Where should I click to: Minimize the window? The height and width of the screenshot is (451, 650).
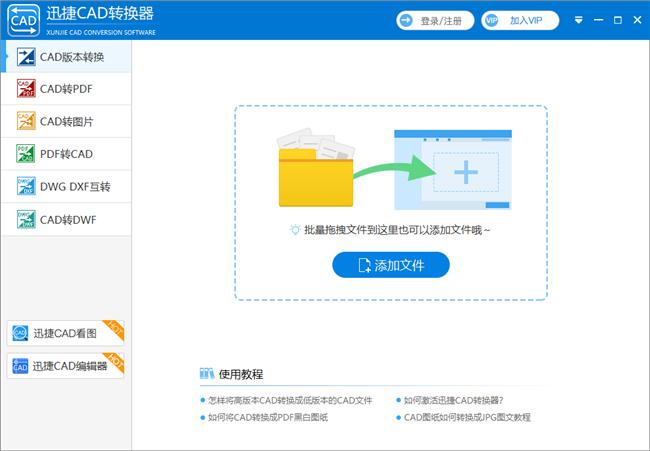click(598, 20)
